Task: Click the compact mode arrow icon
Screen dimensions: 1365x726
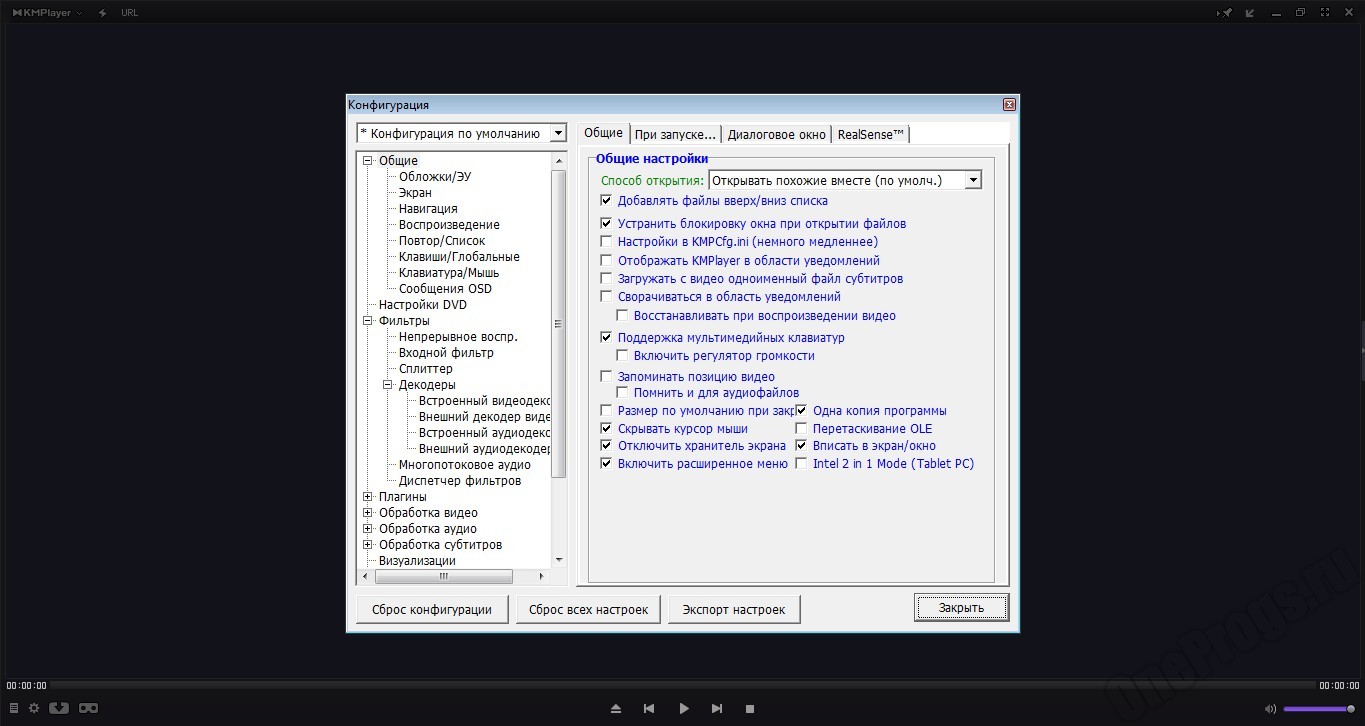Action: (1251, 13)
